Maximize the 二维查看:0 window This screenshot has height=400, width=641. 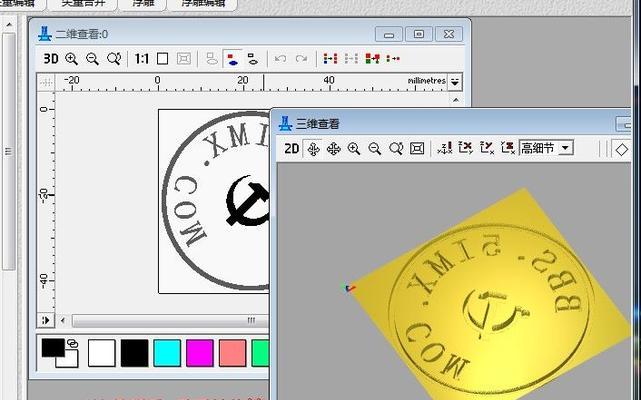pyautogui.click(x=419, y=34)
